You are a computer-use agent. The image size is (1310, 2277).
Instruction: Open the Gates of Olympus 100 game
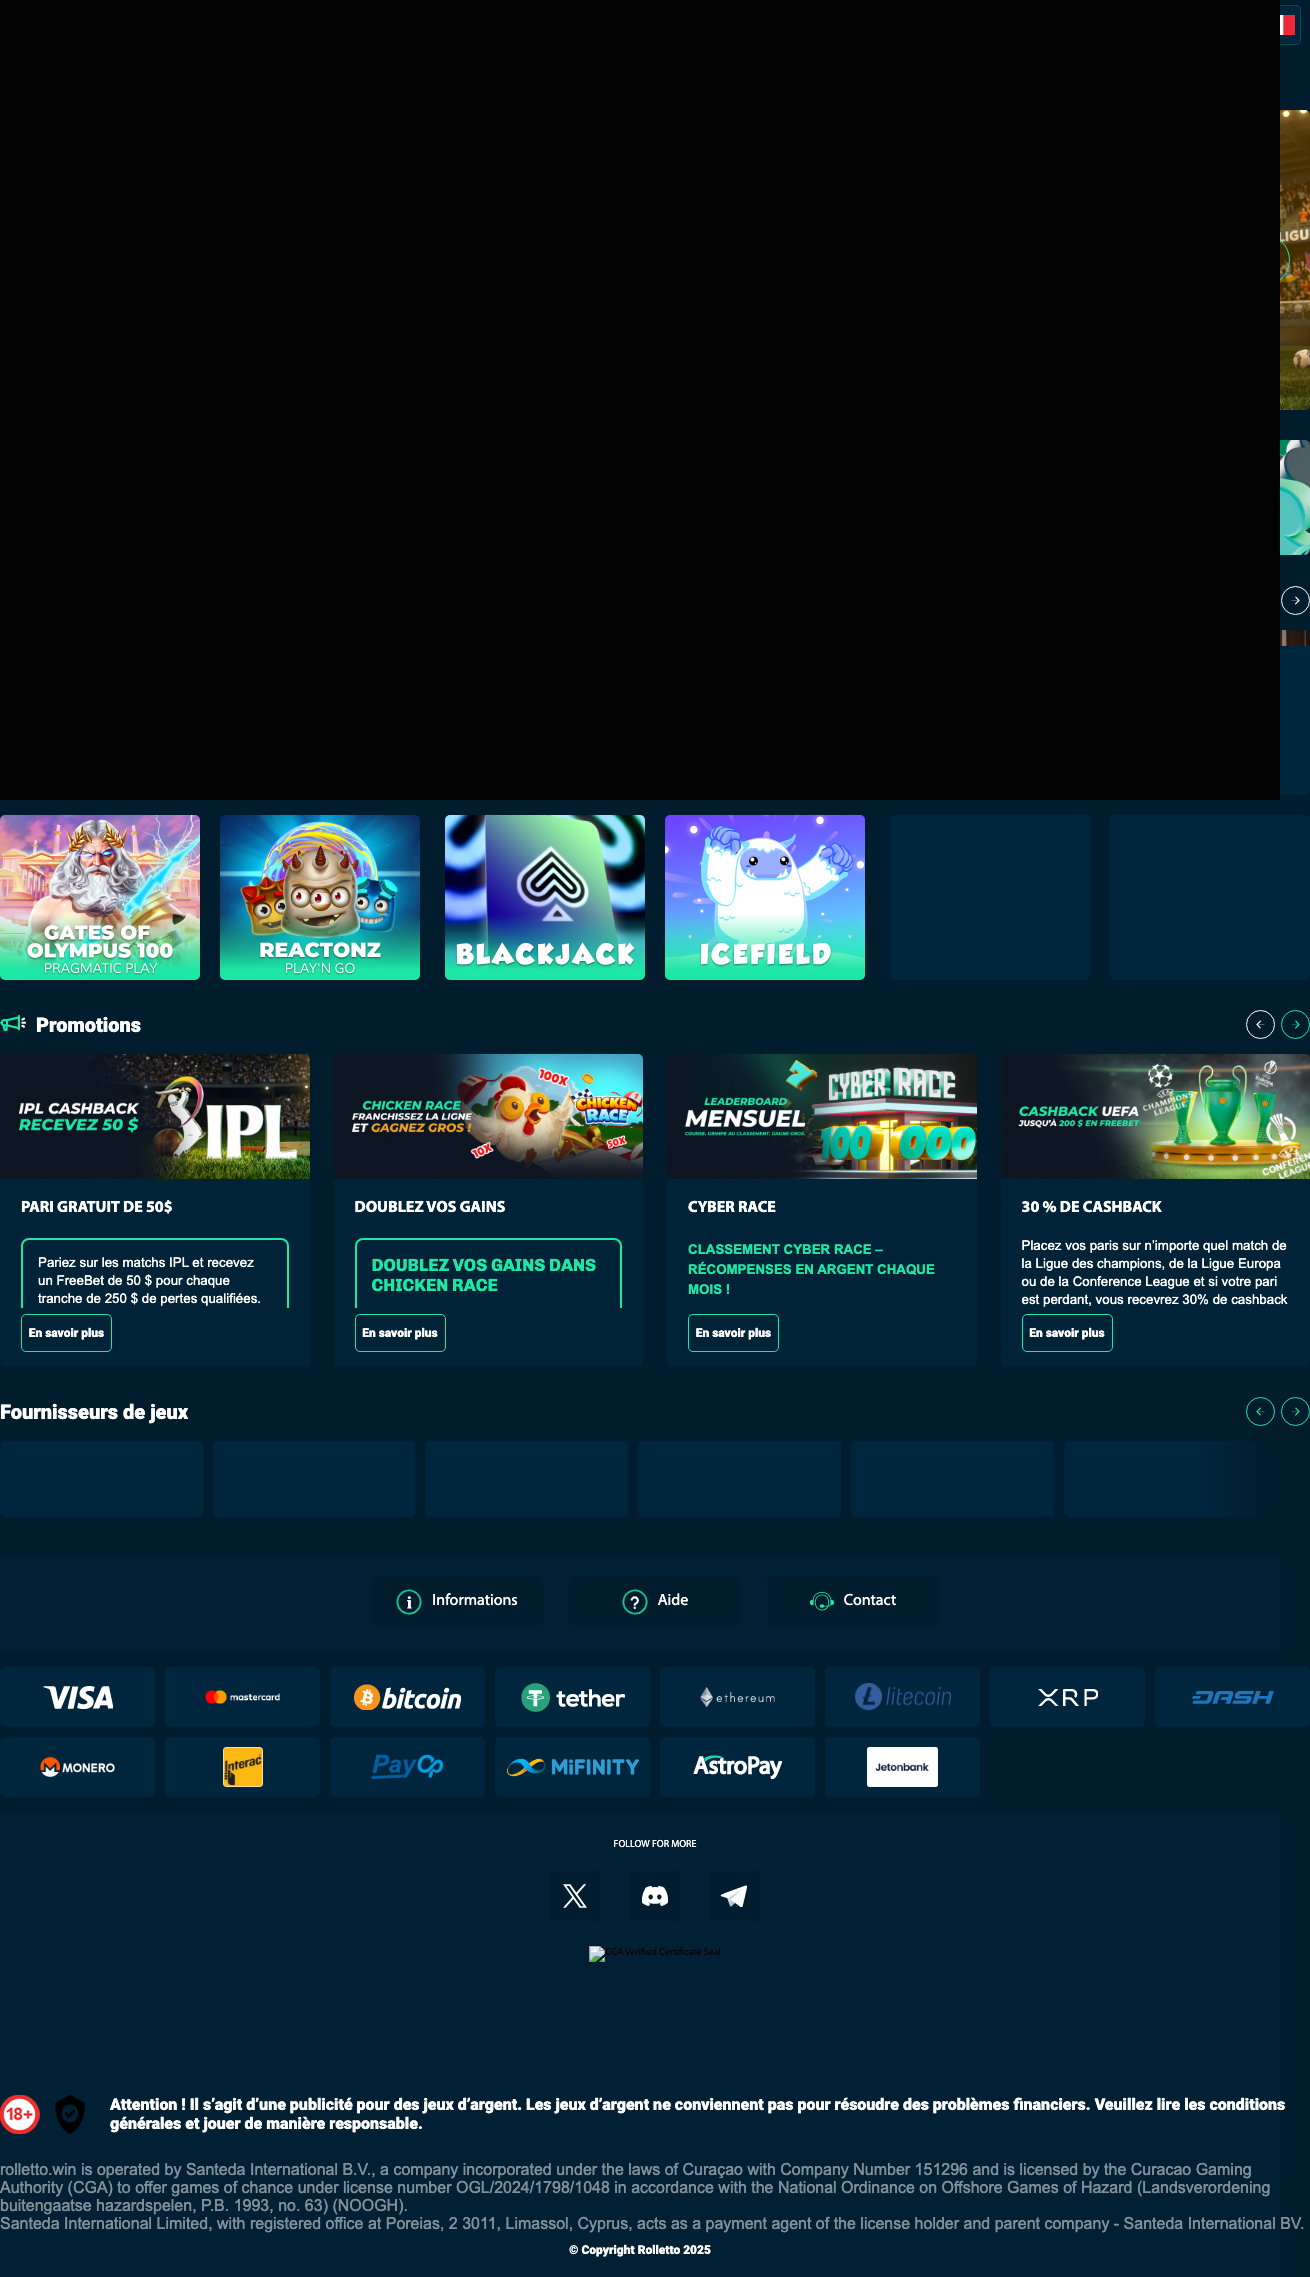[100, 897]
